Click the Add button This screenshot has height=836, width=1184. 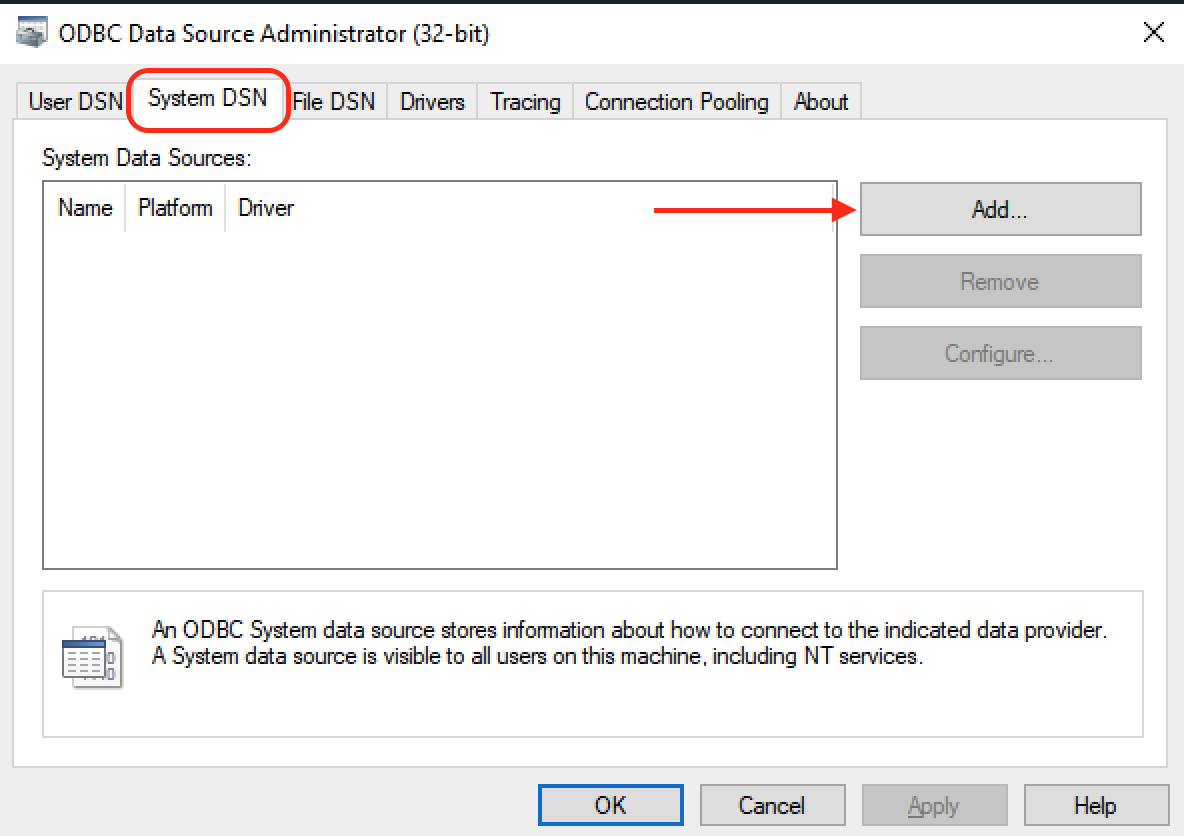pyautogui.click(x=999, y=209)
